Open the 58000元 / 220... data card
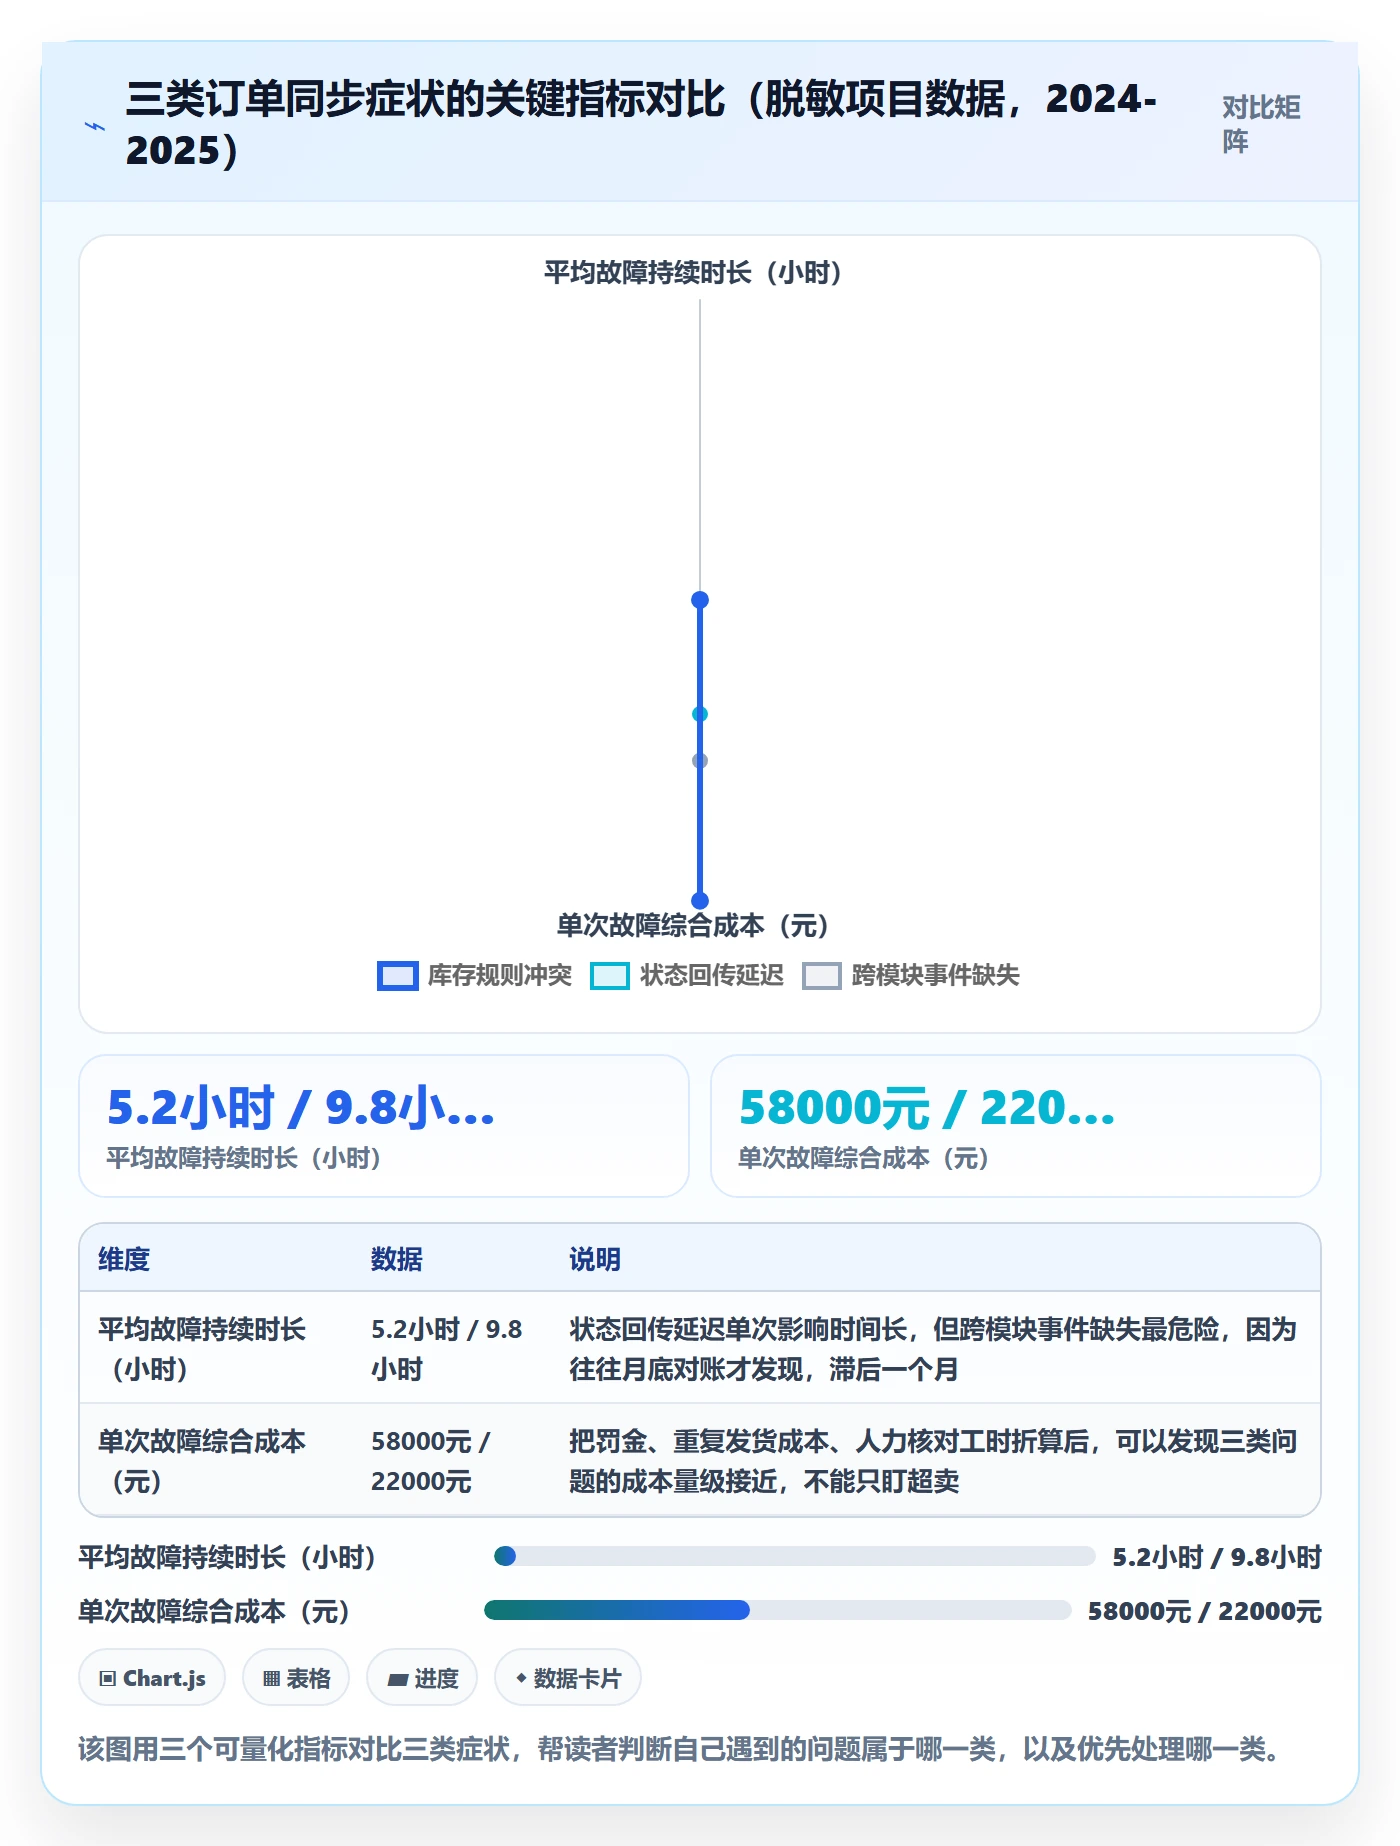 click(1016, 1126)
